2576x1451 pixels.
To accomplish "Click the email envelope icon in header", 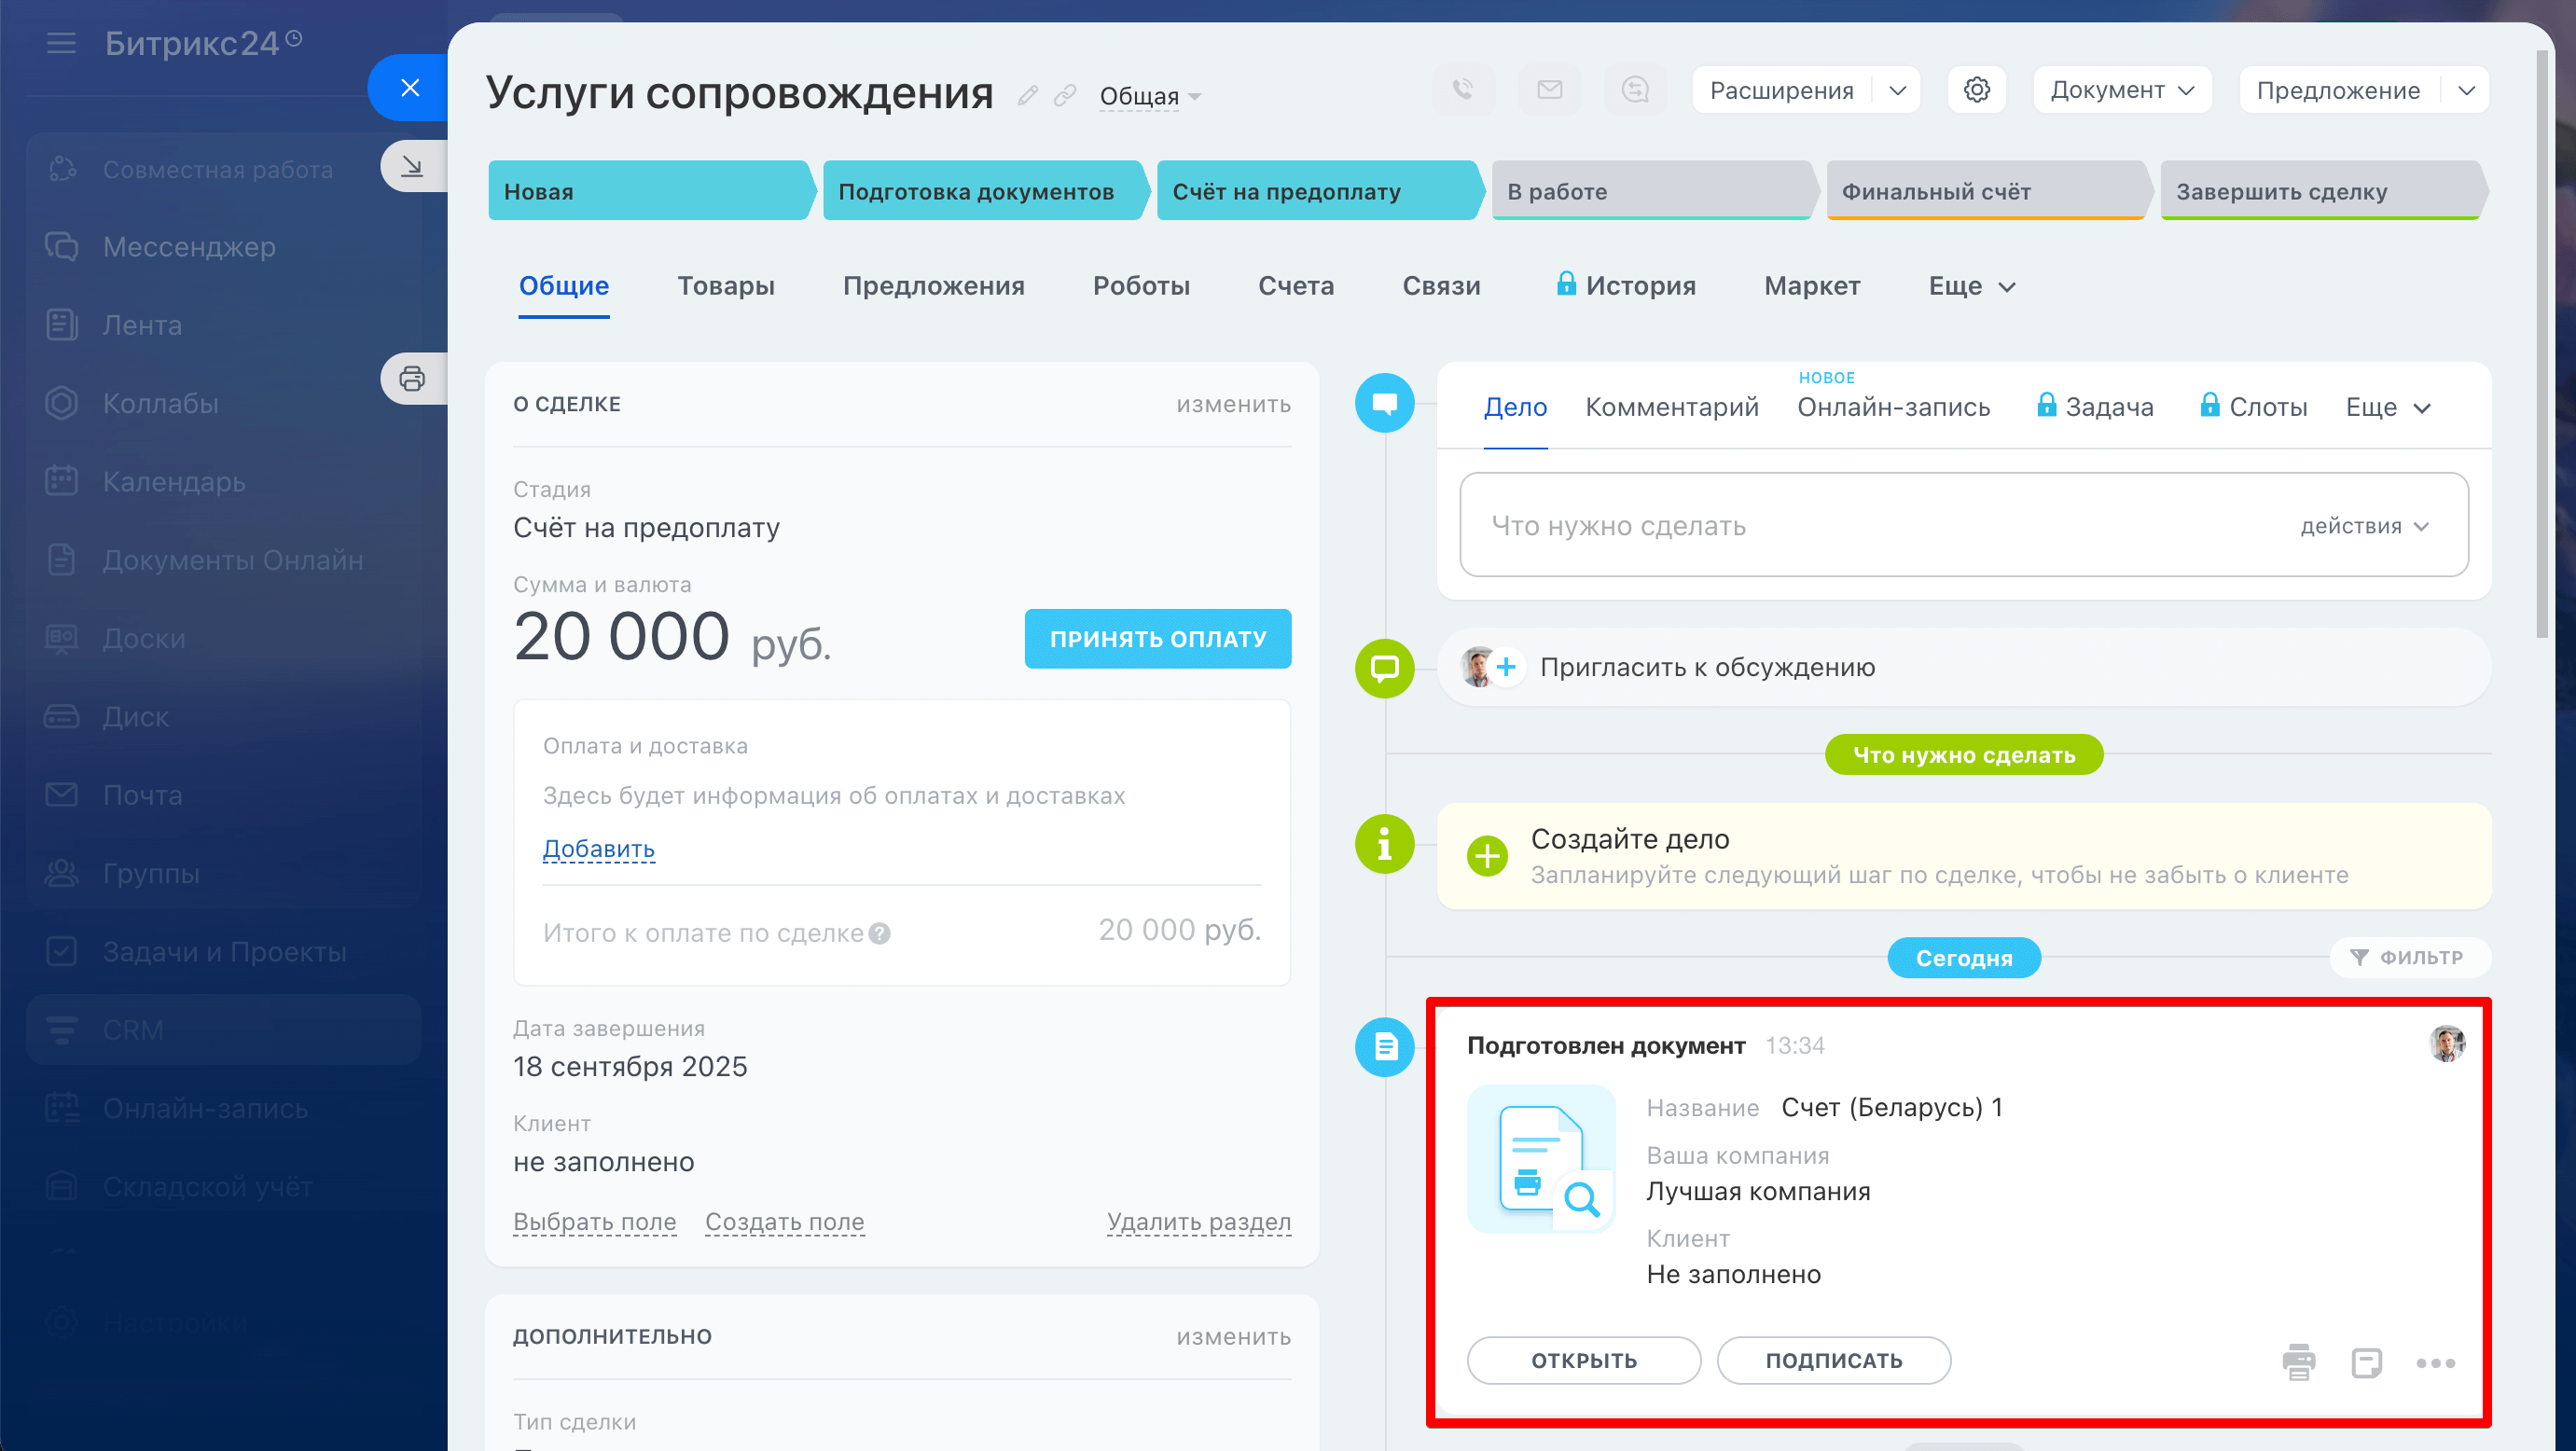I will click(1550, 90).
